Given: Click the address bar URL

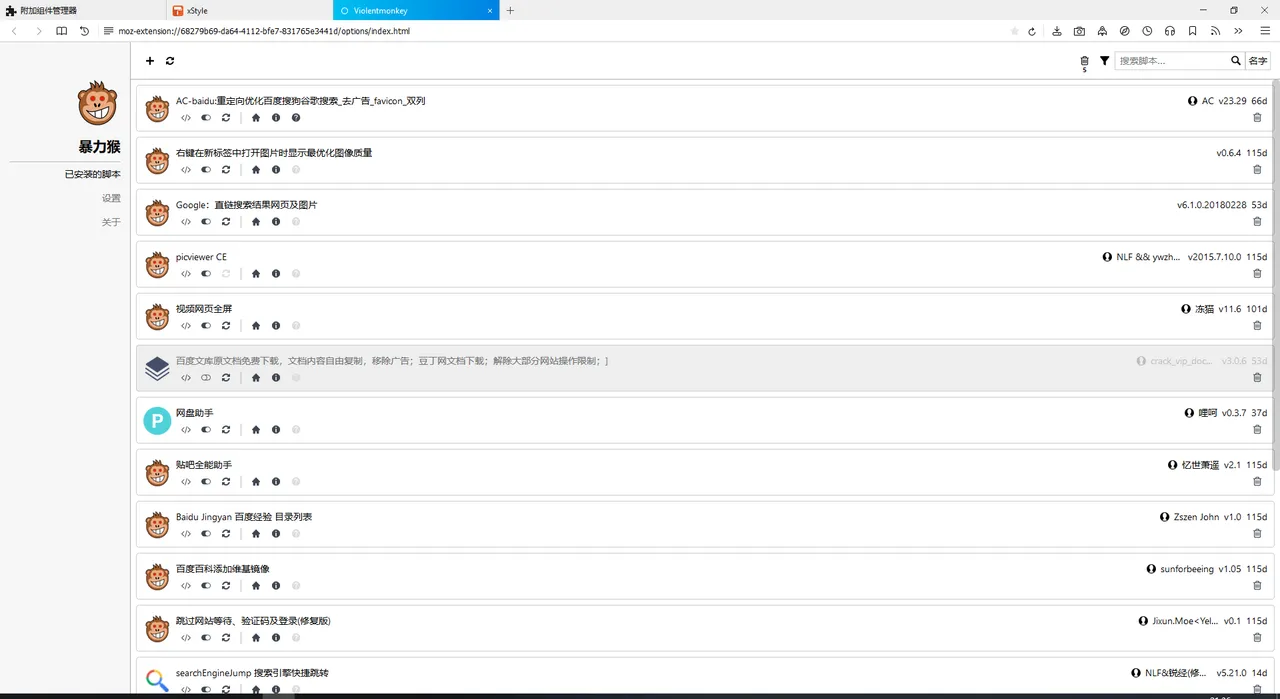Looking at the screenshot, I should (263, 31).
